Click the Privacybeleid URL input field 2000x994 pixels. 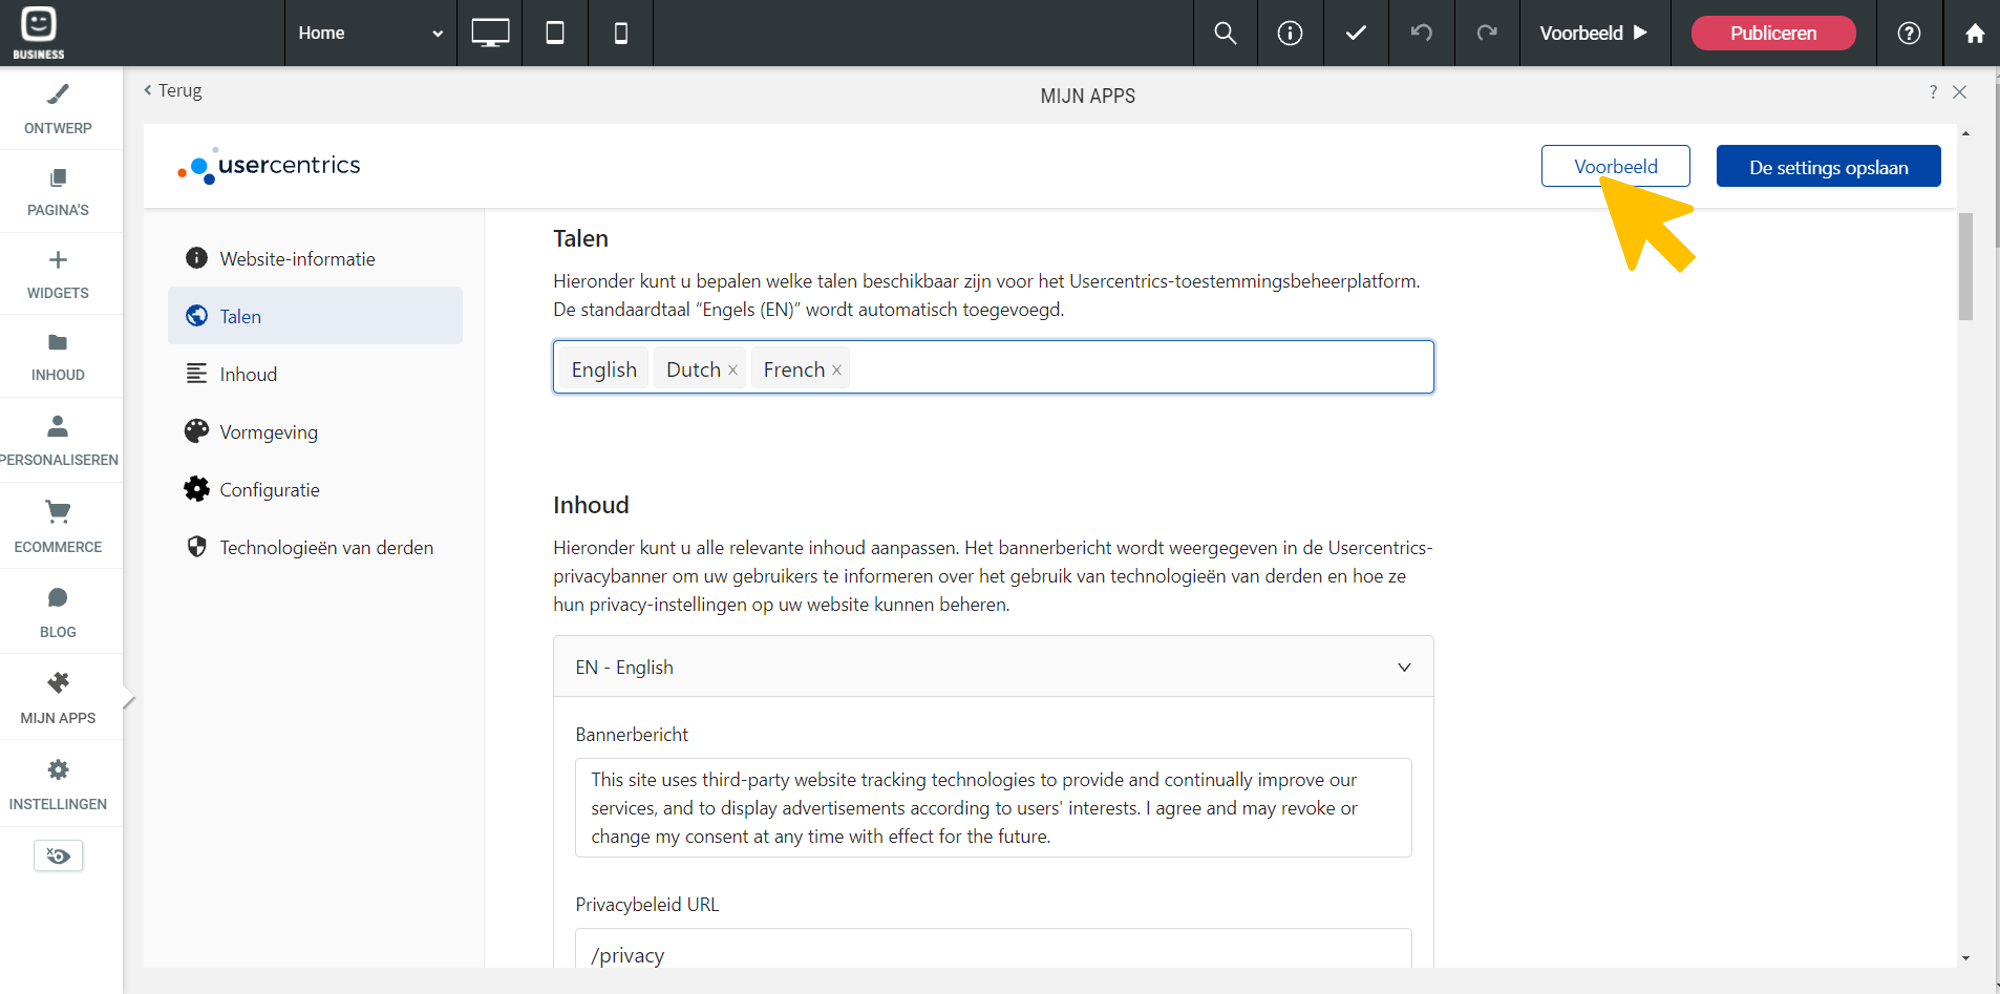(992, 954)
